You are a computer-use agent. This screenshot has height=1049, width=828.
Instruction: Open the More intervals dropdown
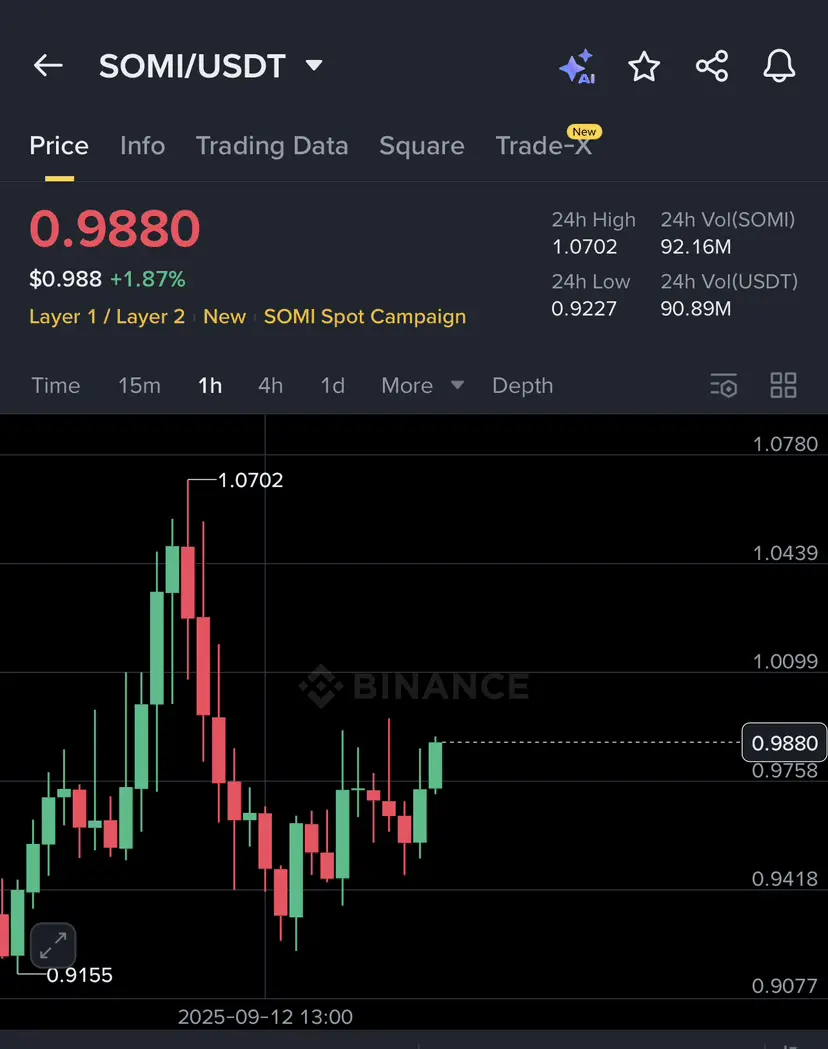click(x=422, y=385)
